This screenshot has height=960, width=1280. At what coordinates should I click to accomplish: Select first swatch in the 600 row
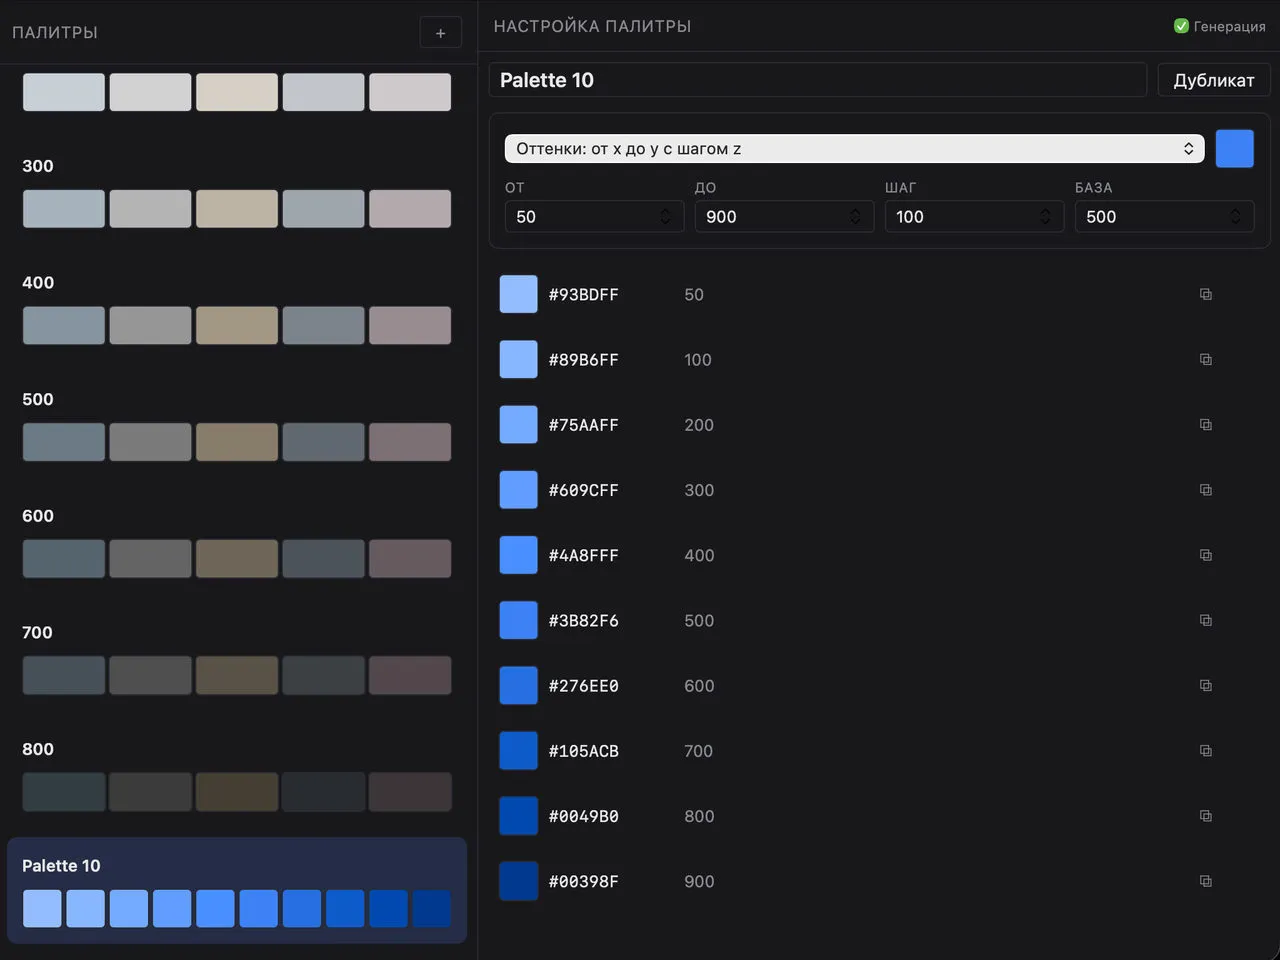coord(64,559)
